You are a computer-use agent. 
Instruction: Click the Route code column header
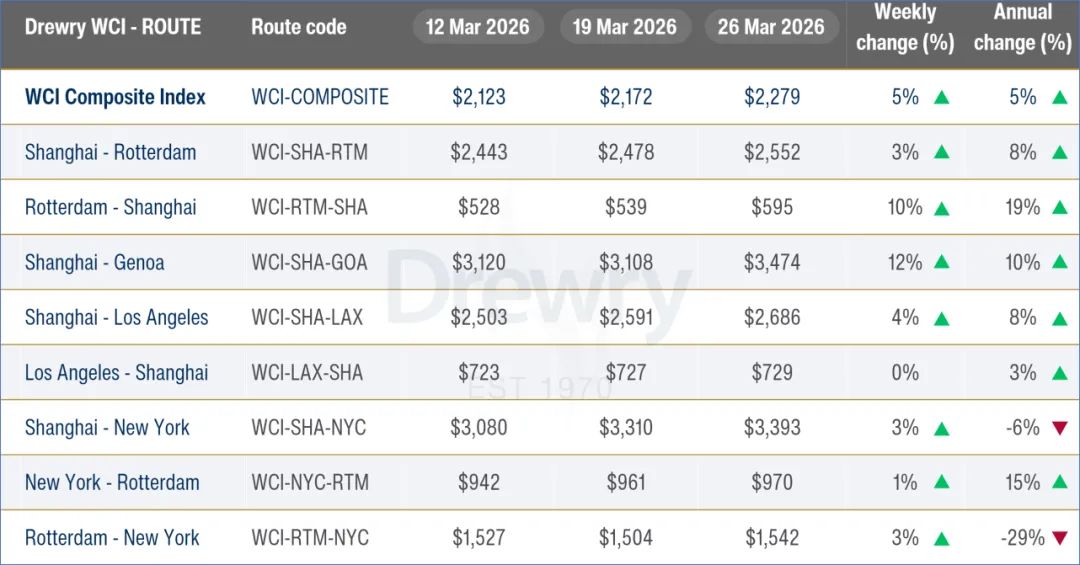tap(299, 27)
